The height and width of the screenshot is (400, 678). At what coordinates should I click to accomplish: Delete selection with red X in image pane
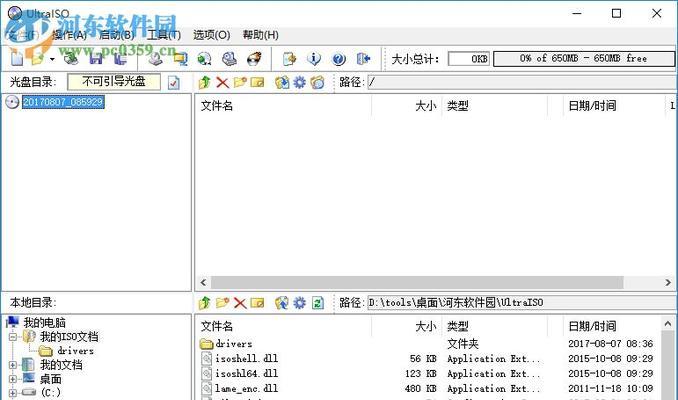[x=222, y=82]
